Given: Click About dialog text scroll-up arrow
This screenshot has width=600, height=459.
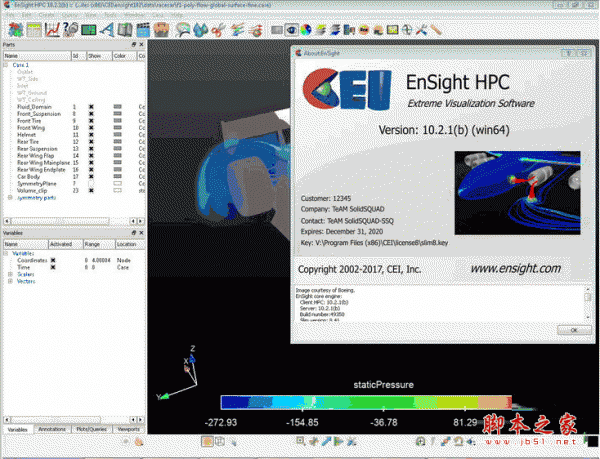Looking at the screenshot, I should (x=588, y=289).
